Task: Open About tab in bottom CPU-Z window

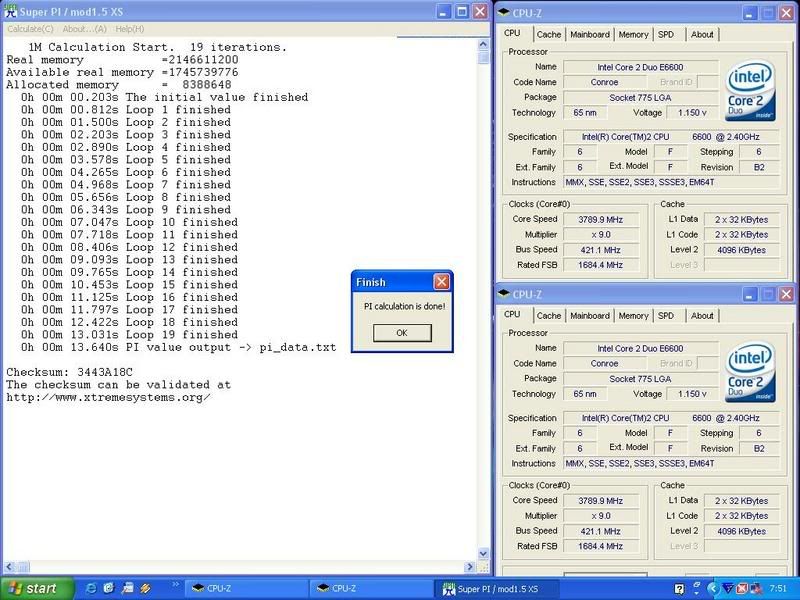Action: (702, 315)
